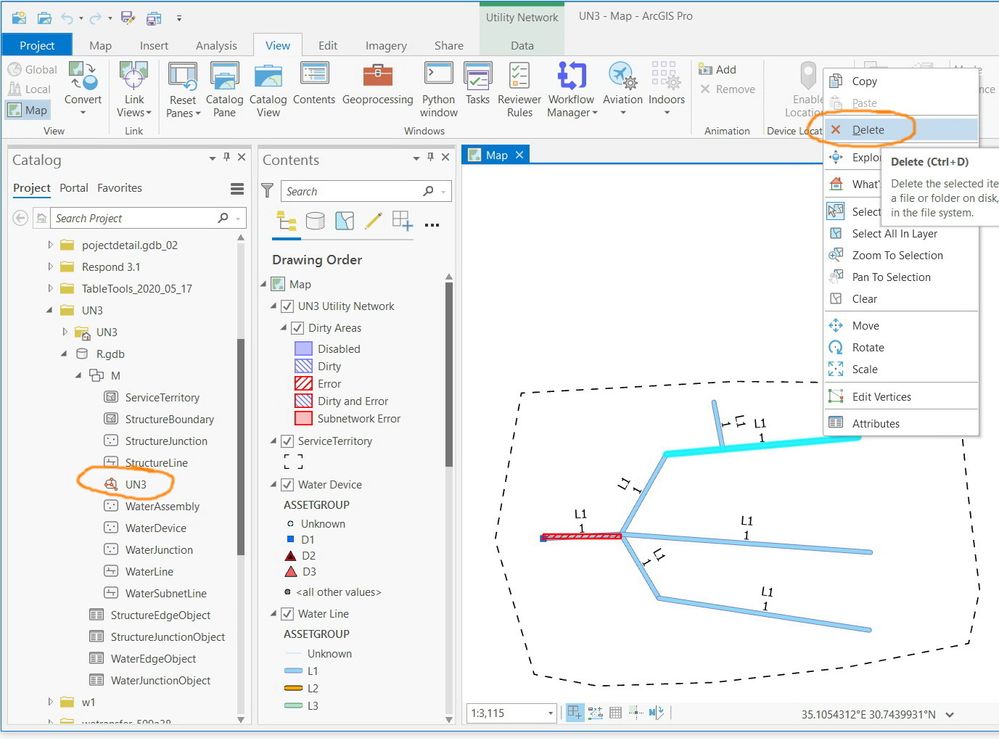
Task: Click the Subnetwork Error red swatch
Action: click(303, 419)
